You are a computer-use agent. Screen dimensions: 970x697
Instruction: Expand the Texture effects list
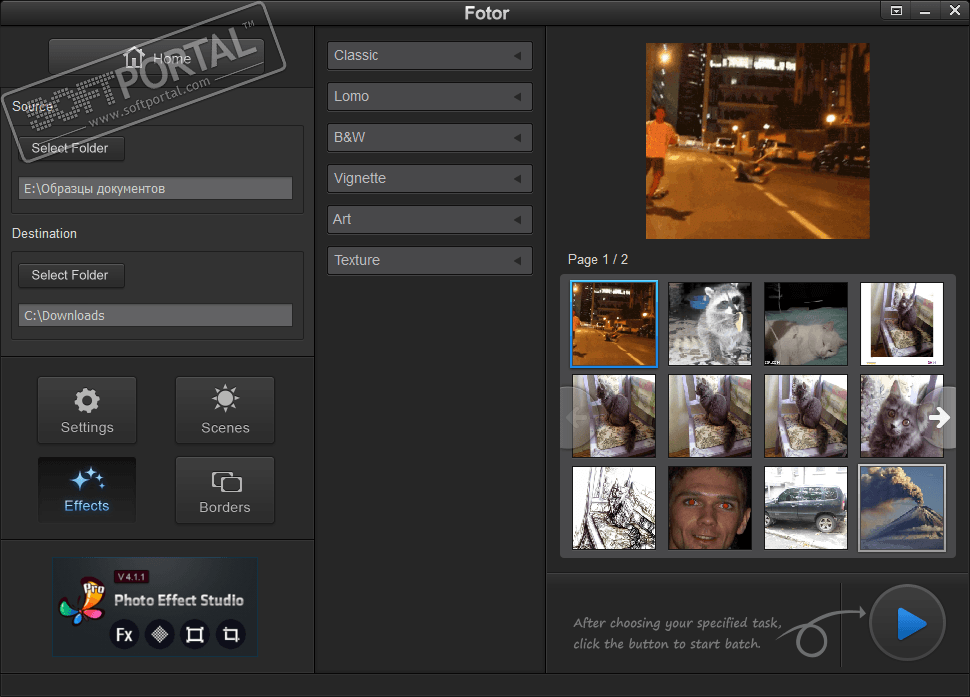[x=429, y=261]
